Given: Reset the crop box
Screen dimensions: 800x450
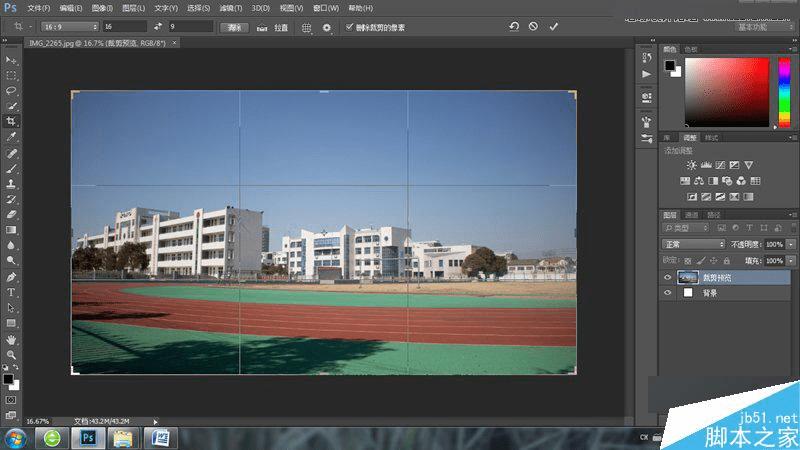Looking at the screenshot, I should pos(514,26).
